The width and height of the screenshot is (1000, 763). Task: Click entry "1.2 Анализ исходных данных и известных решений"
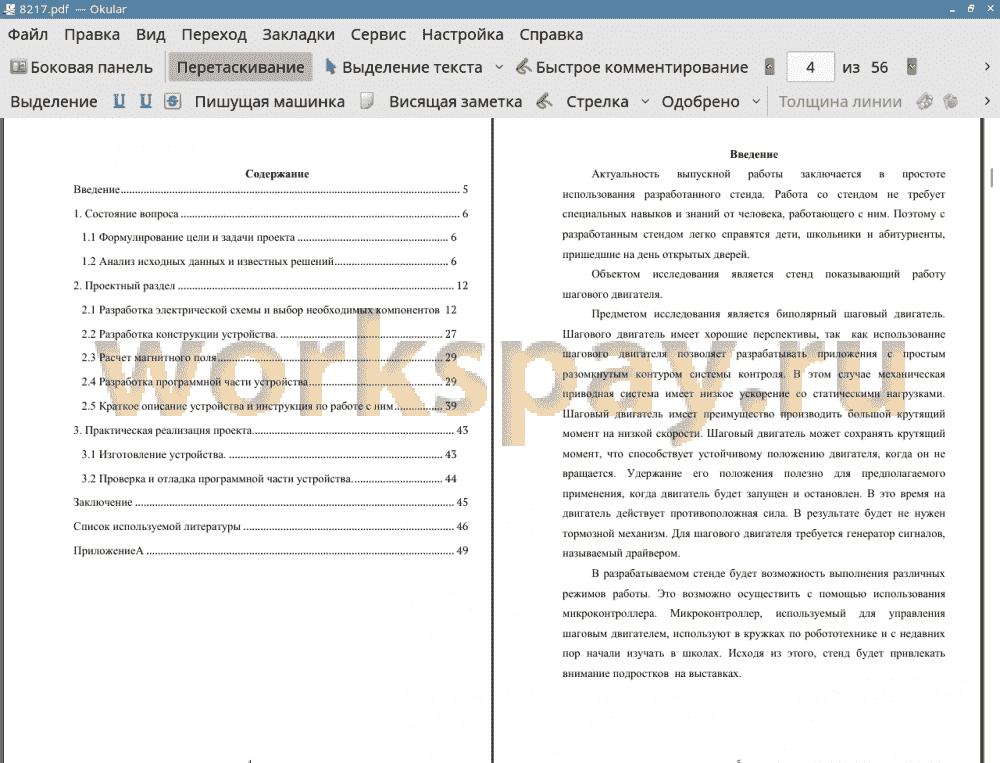coord(269,262)
